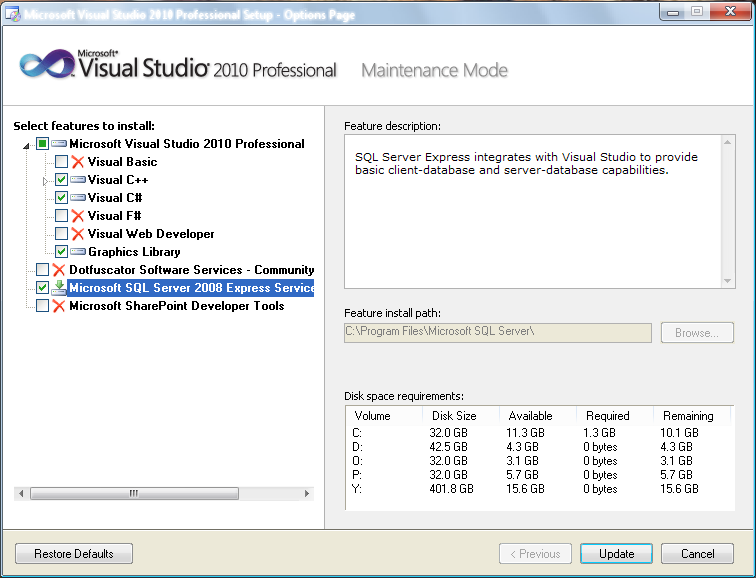Click the red X icon beside SharePoint Developer Tools
The image size is (756, 578).
tap(59, 306)
